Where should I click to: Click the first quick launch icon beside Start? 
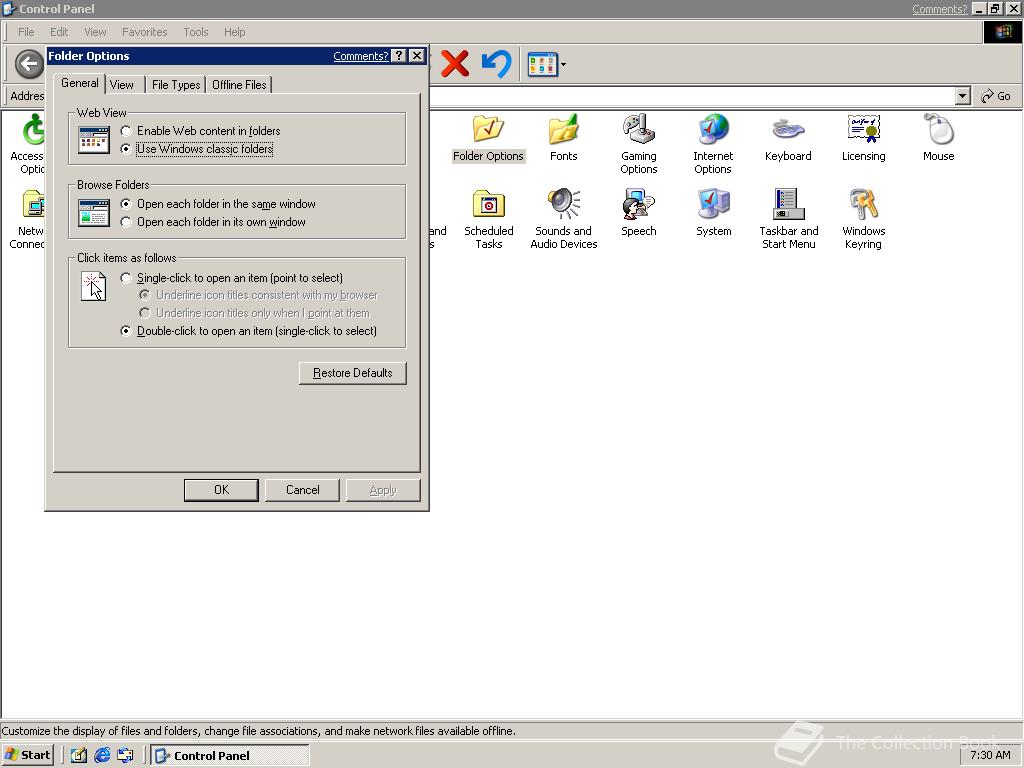79,755
